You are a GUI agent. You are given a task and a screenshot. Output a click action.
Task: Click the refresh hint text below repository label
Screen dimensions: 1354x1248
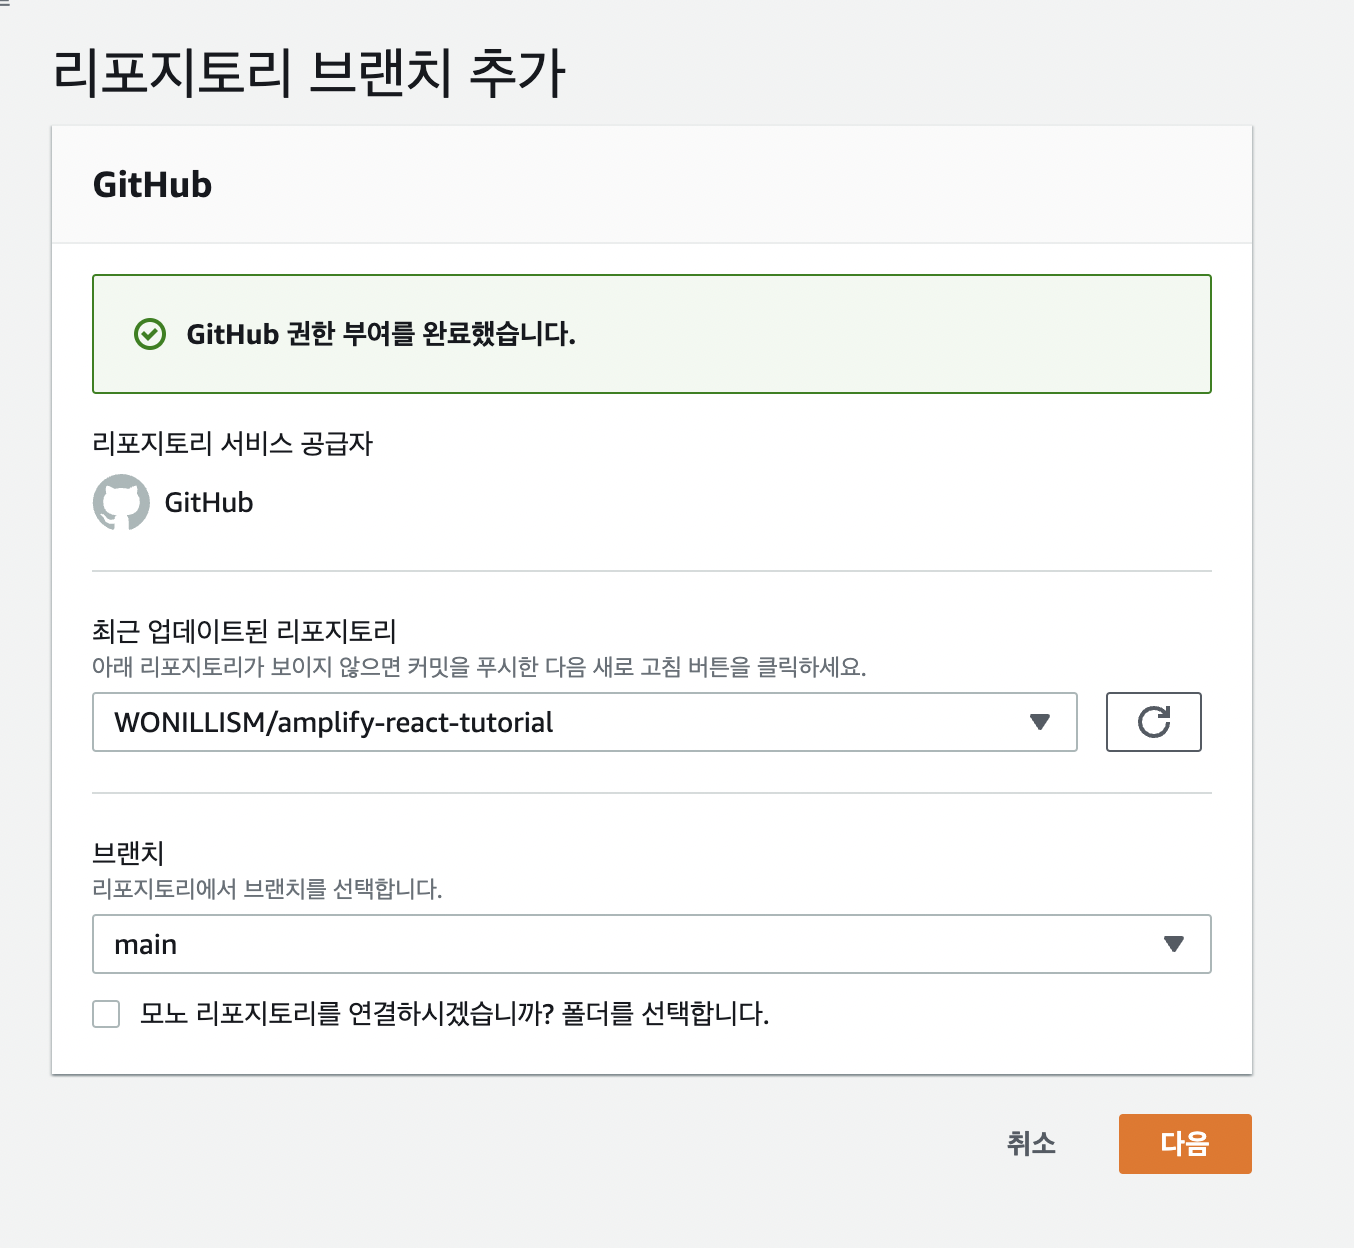[x=479, y=667]
